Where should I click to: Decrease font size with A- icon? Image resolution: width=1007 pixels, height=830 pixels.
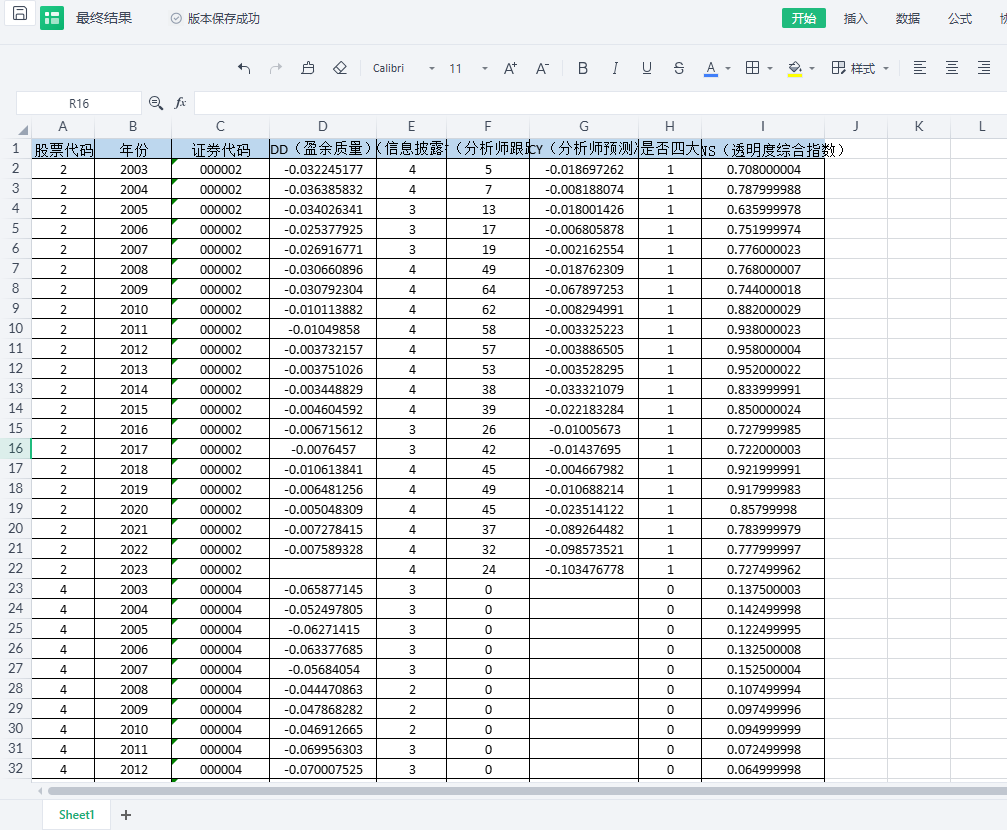[543, 68]
